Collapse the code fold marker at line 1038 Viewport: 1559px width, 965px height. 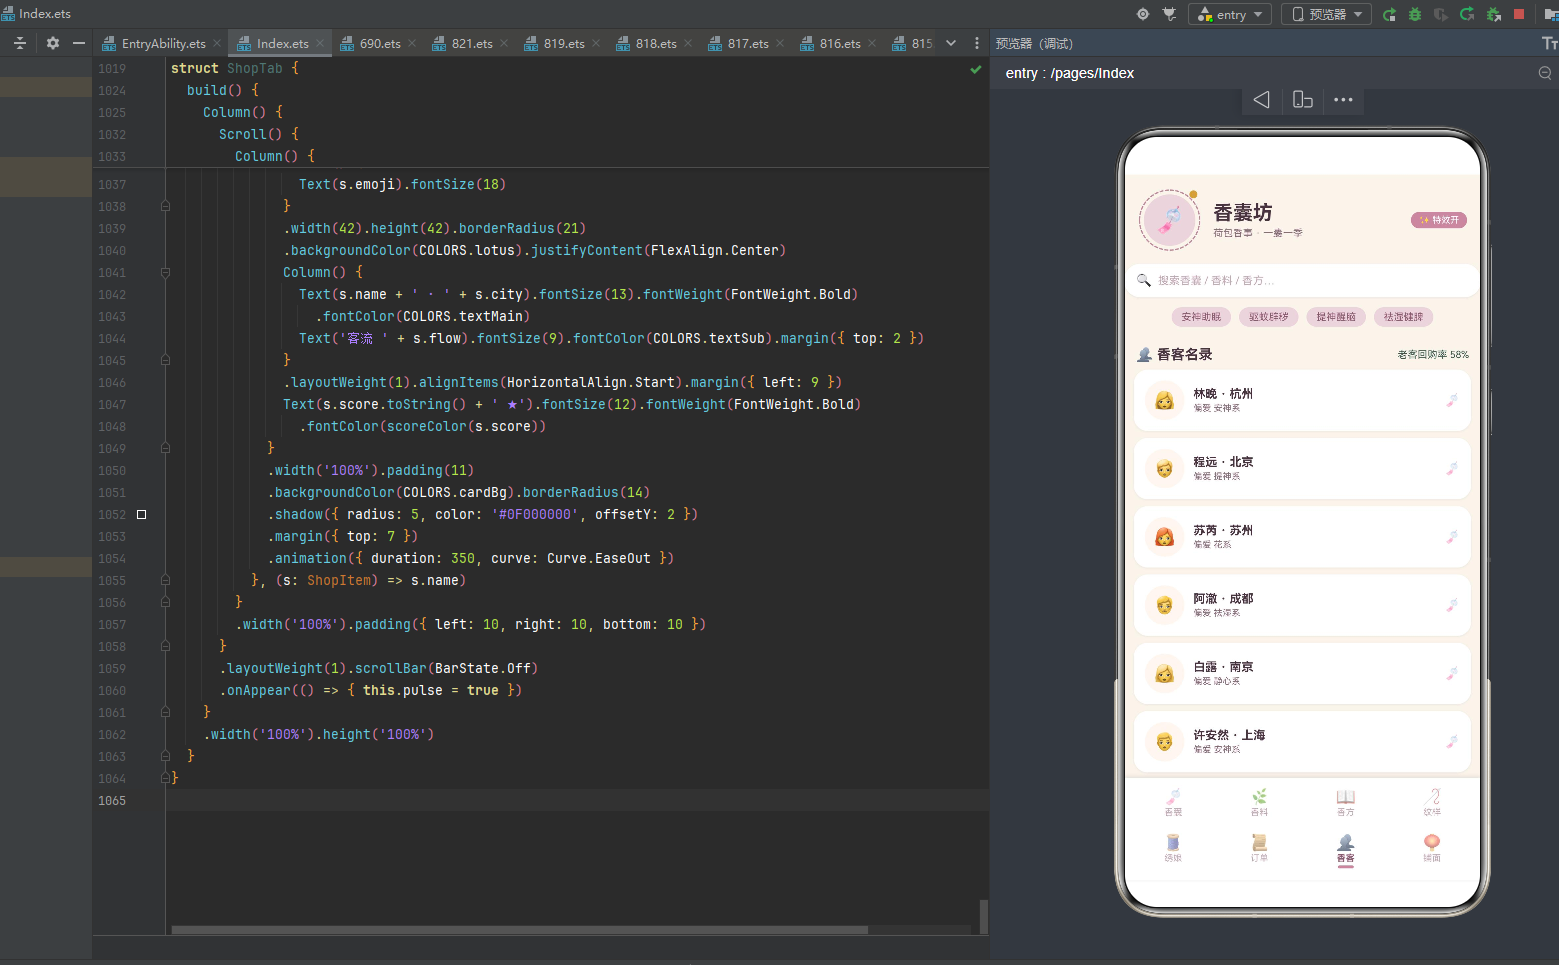click(x=165, y=206)
